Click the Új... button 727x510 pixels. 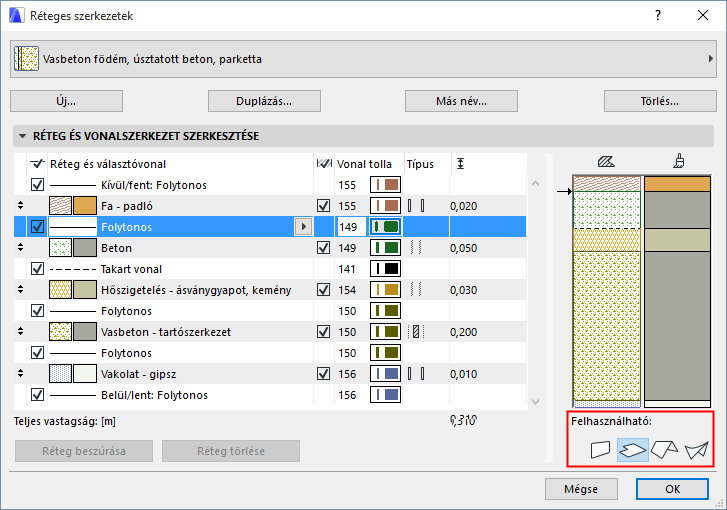click(x=66, y=101)
